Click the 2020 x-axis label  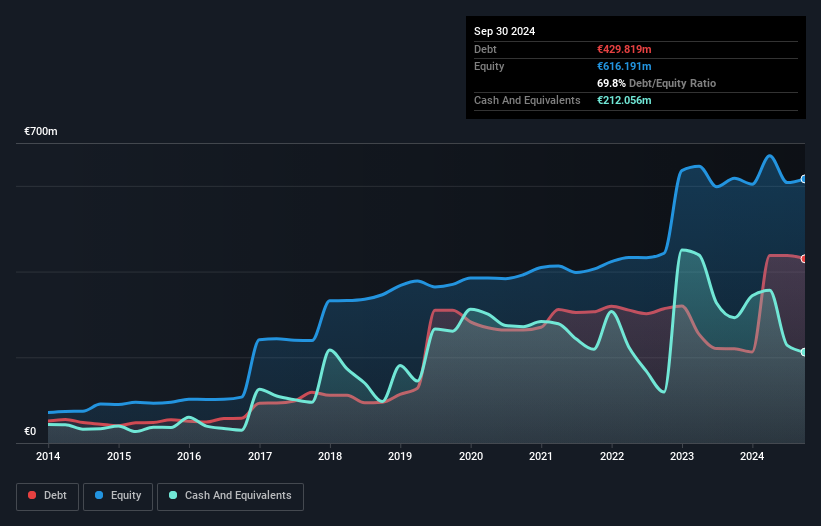(471, 456)
